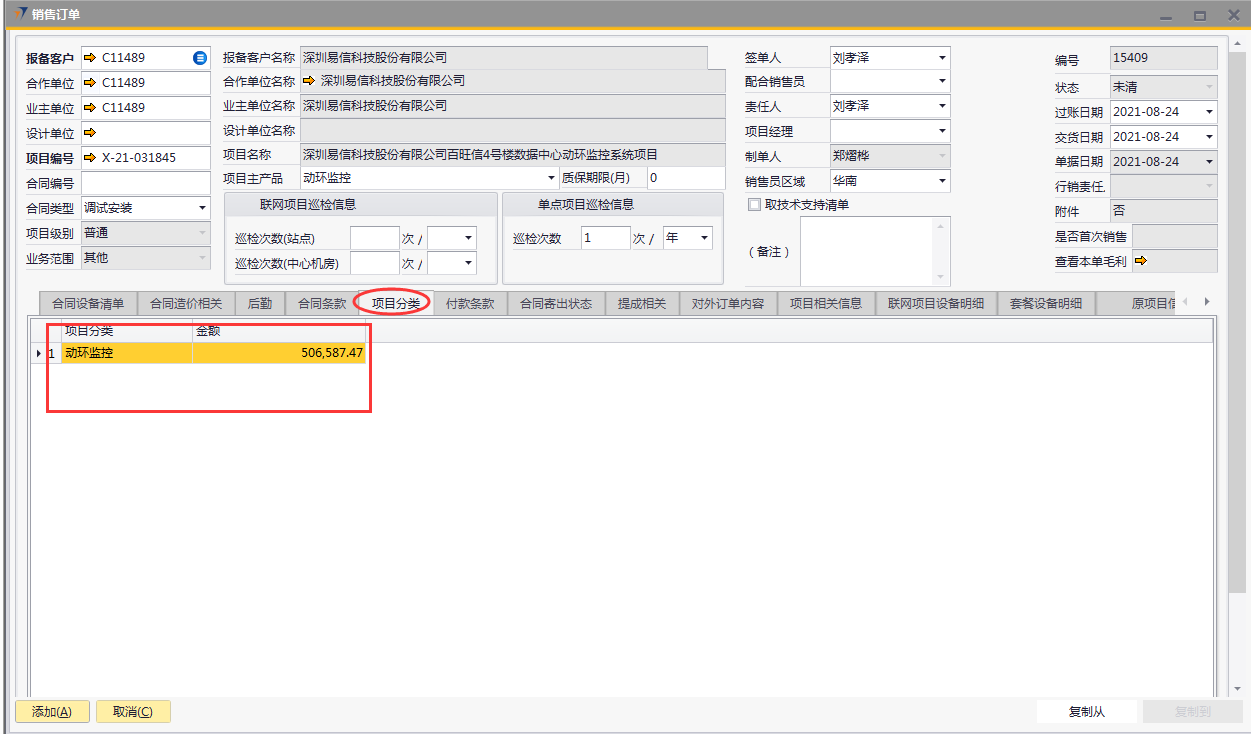This screenshot has width=1251, height=734.
Task: Switch to the 合同设备清单 tab
Action: coord(88,304)
